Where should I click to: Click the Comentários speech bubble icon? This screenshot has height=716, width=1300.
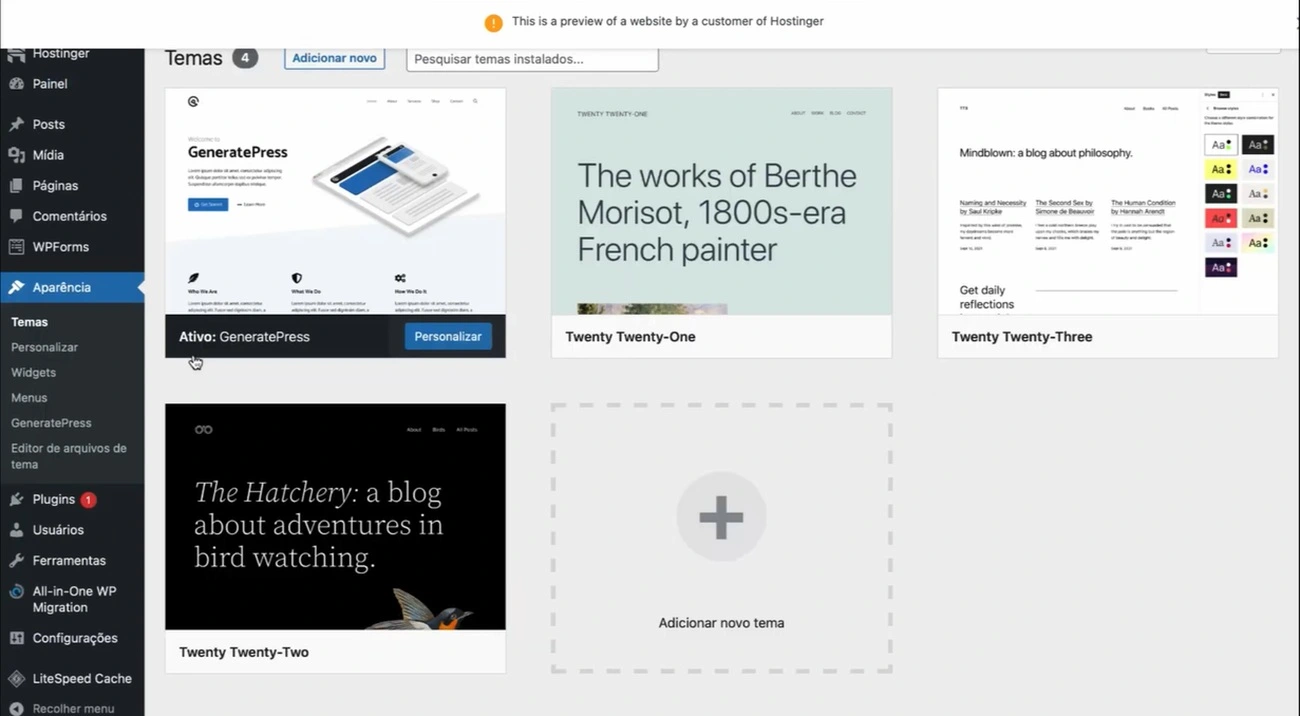pyautogui.click(x=16, y=216)
